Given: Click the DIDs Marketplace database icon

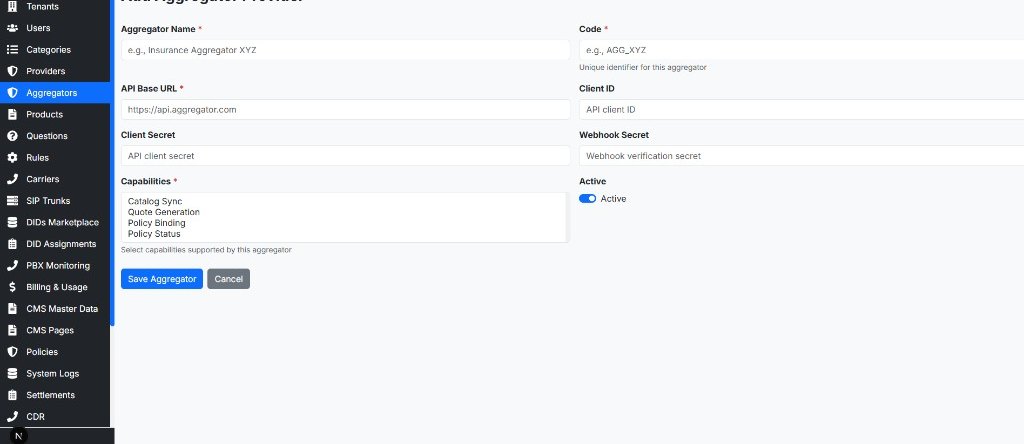Looking at the screenshot, I should 12,222.
